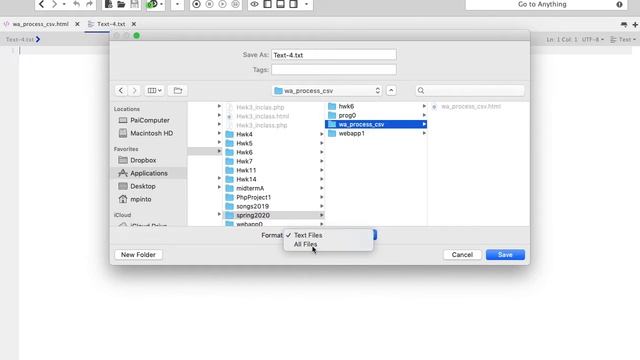Viewport: 640px width, 360px height.
Task: Expand the spring2020 folder arrow
Action: (x=322, y=215)
